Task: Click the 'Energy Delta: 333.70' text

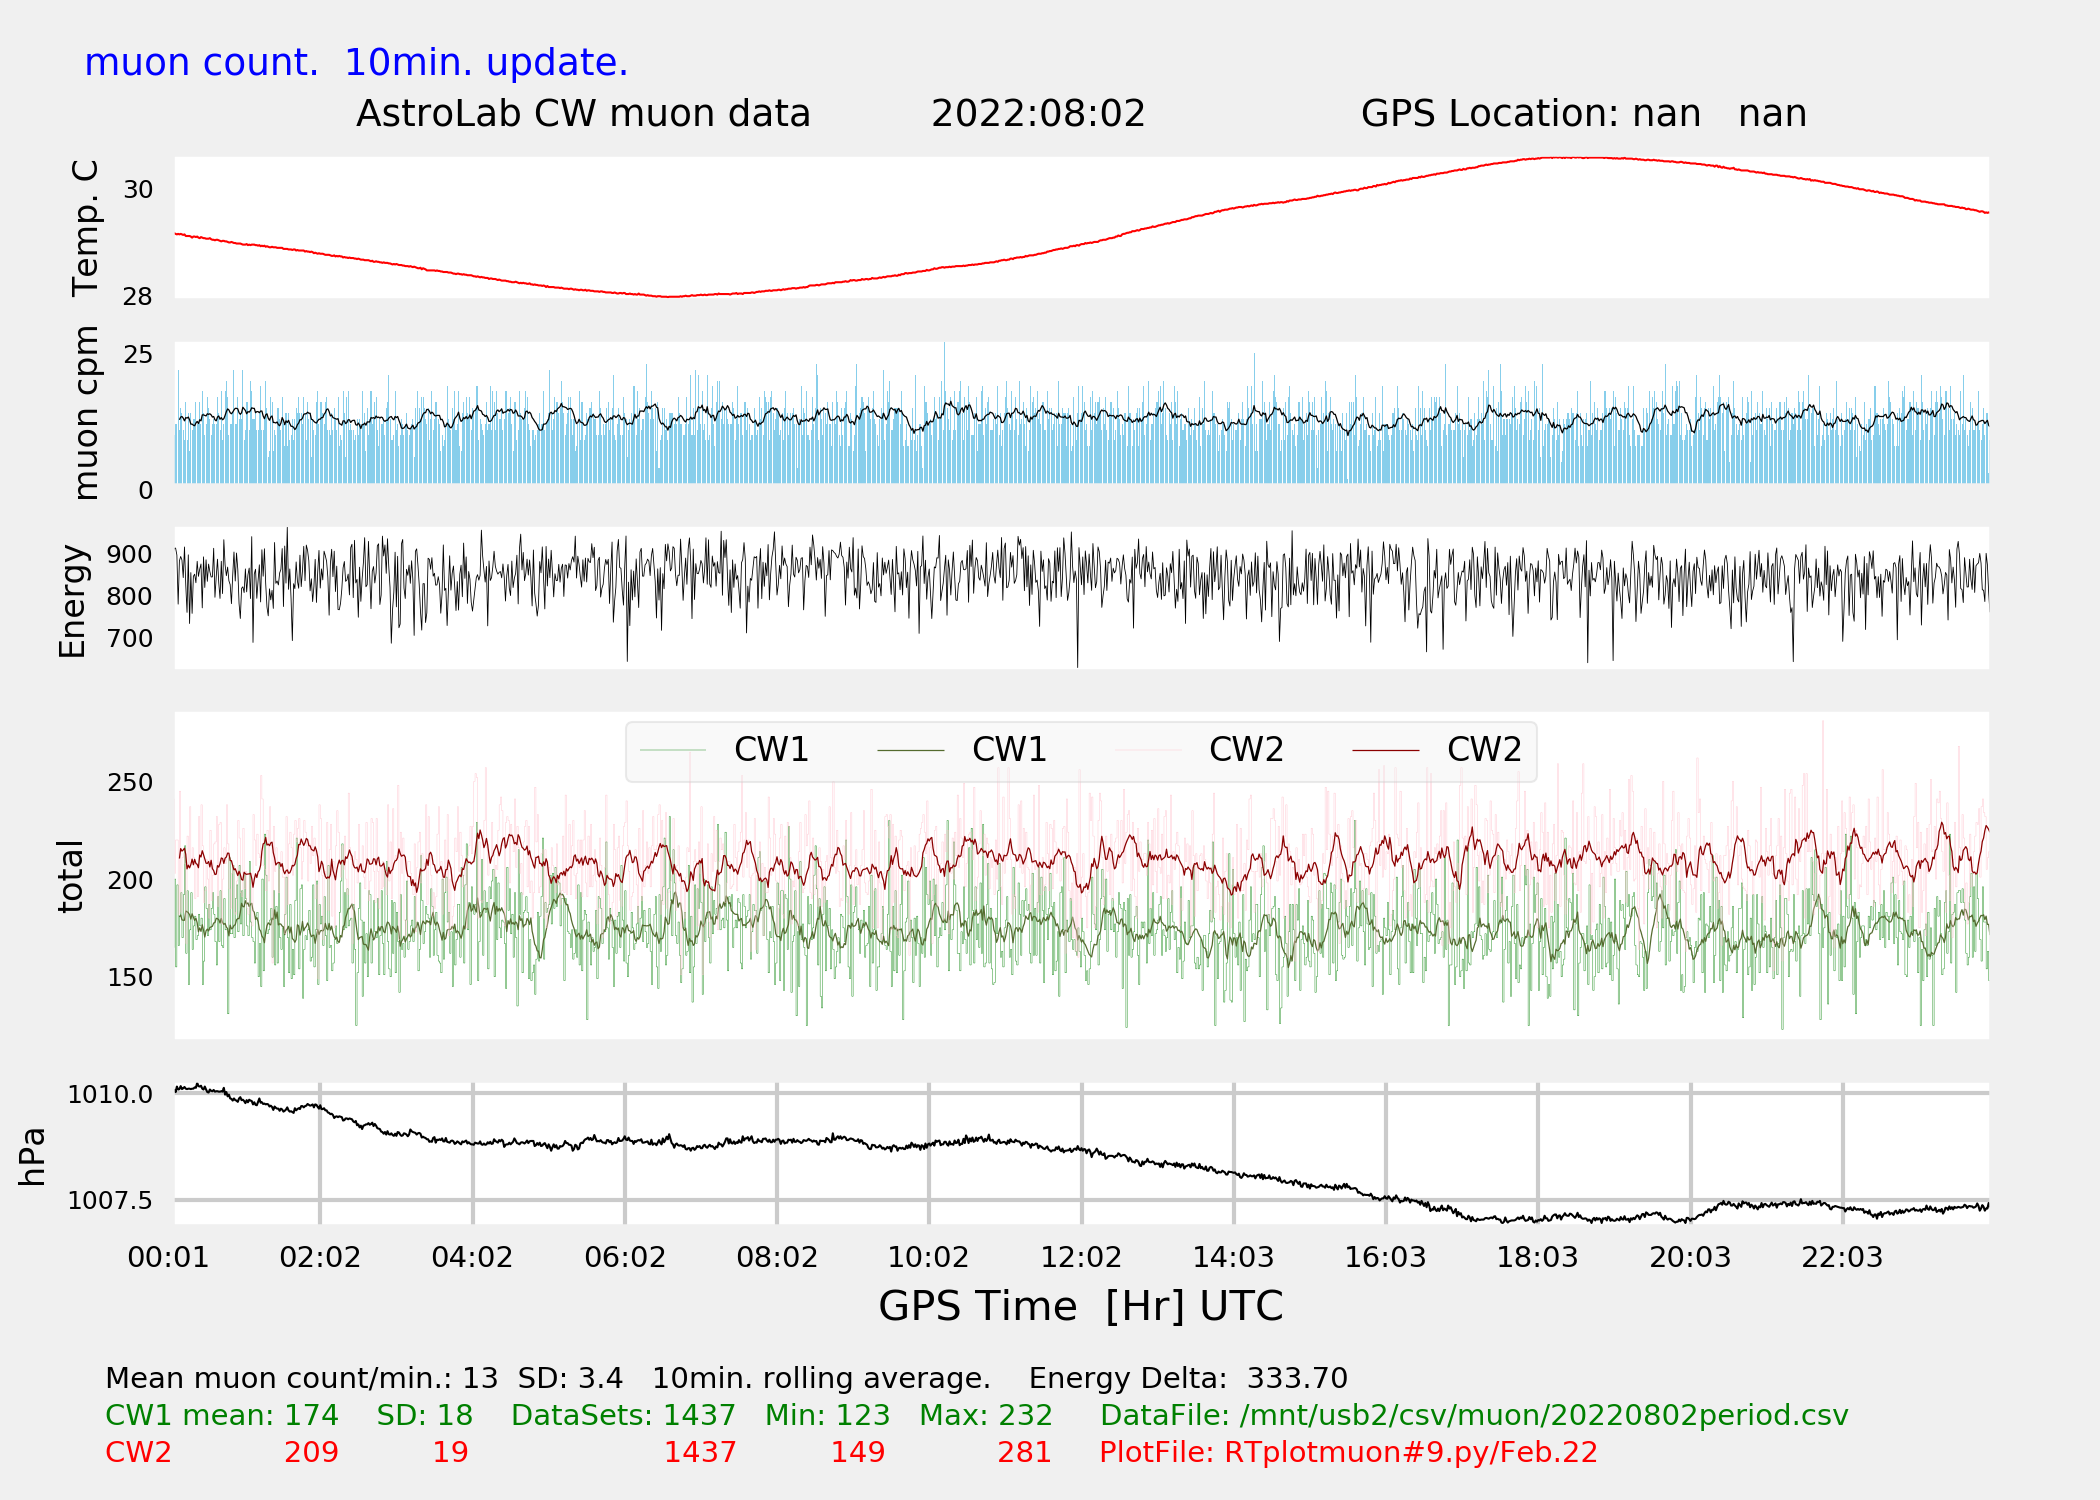Action: point(1188,1378)
